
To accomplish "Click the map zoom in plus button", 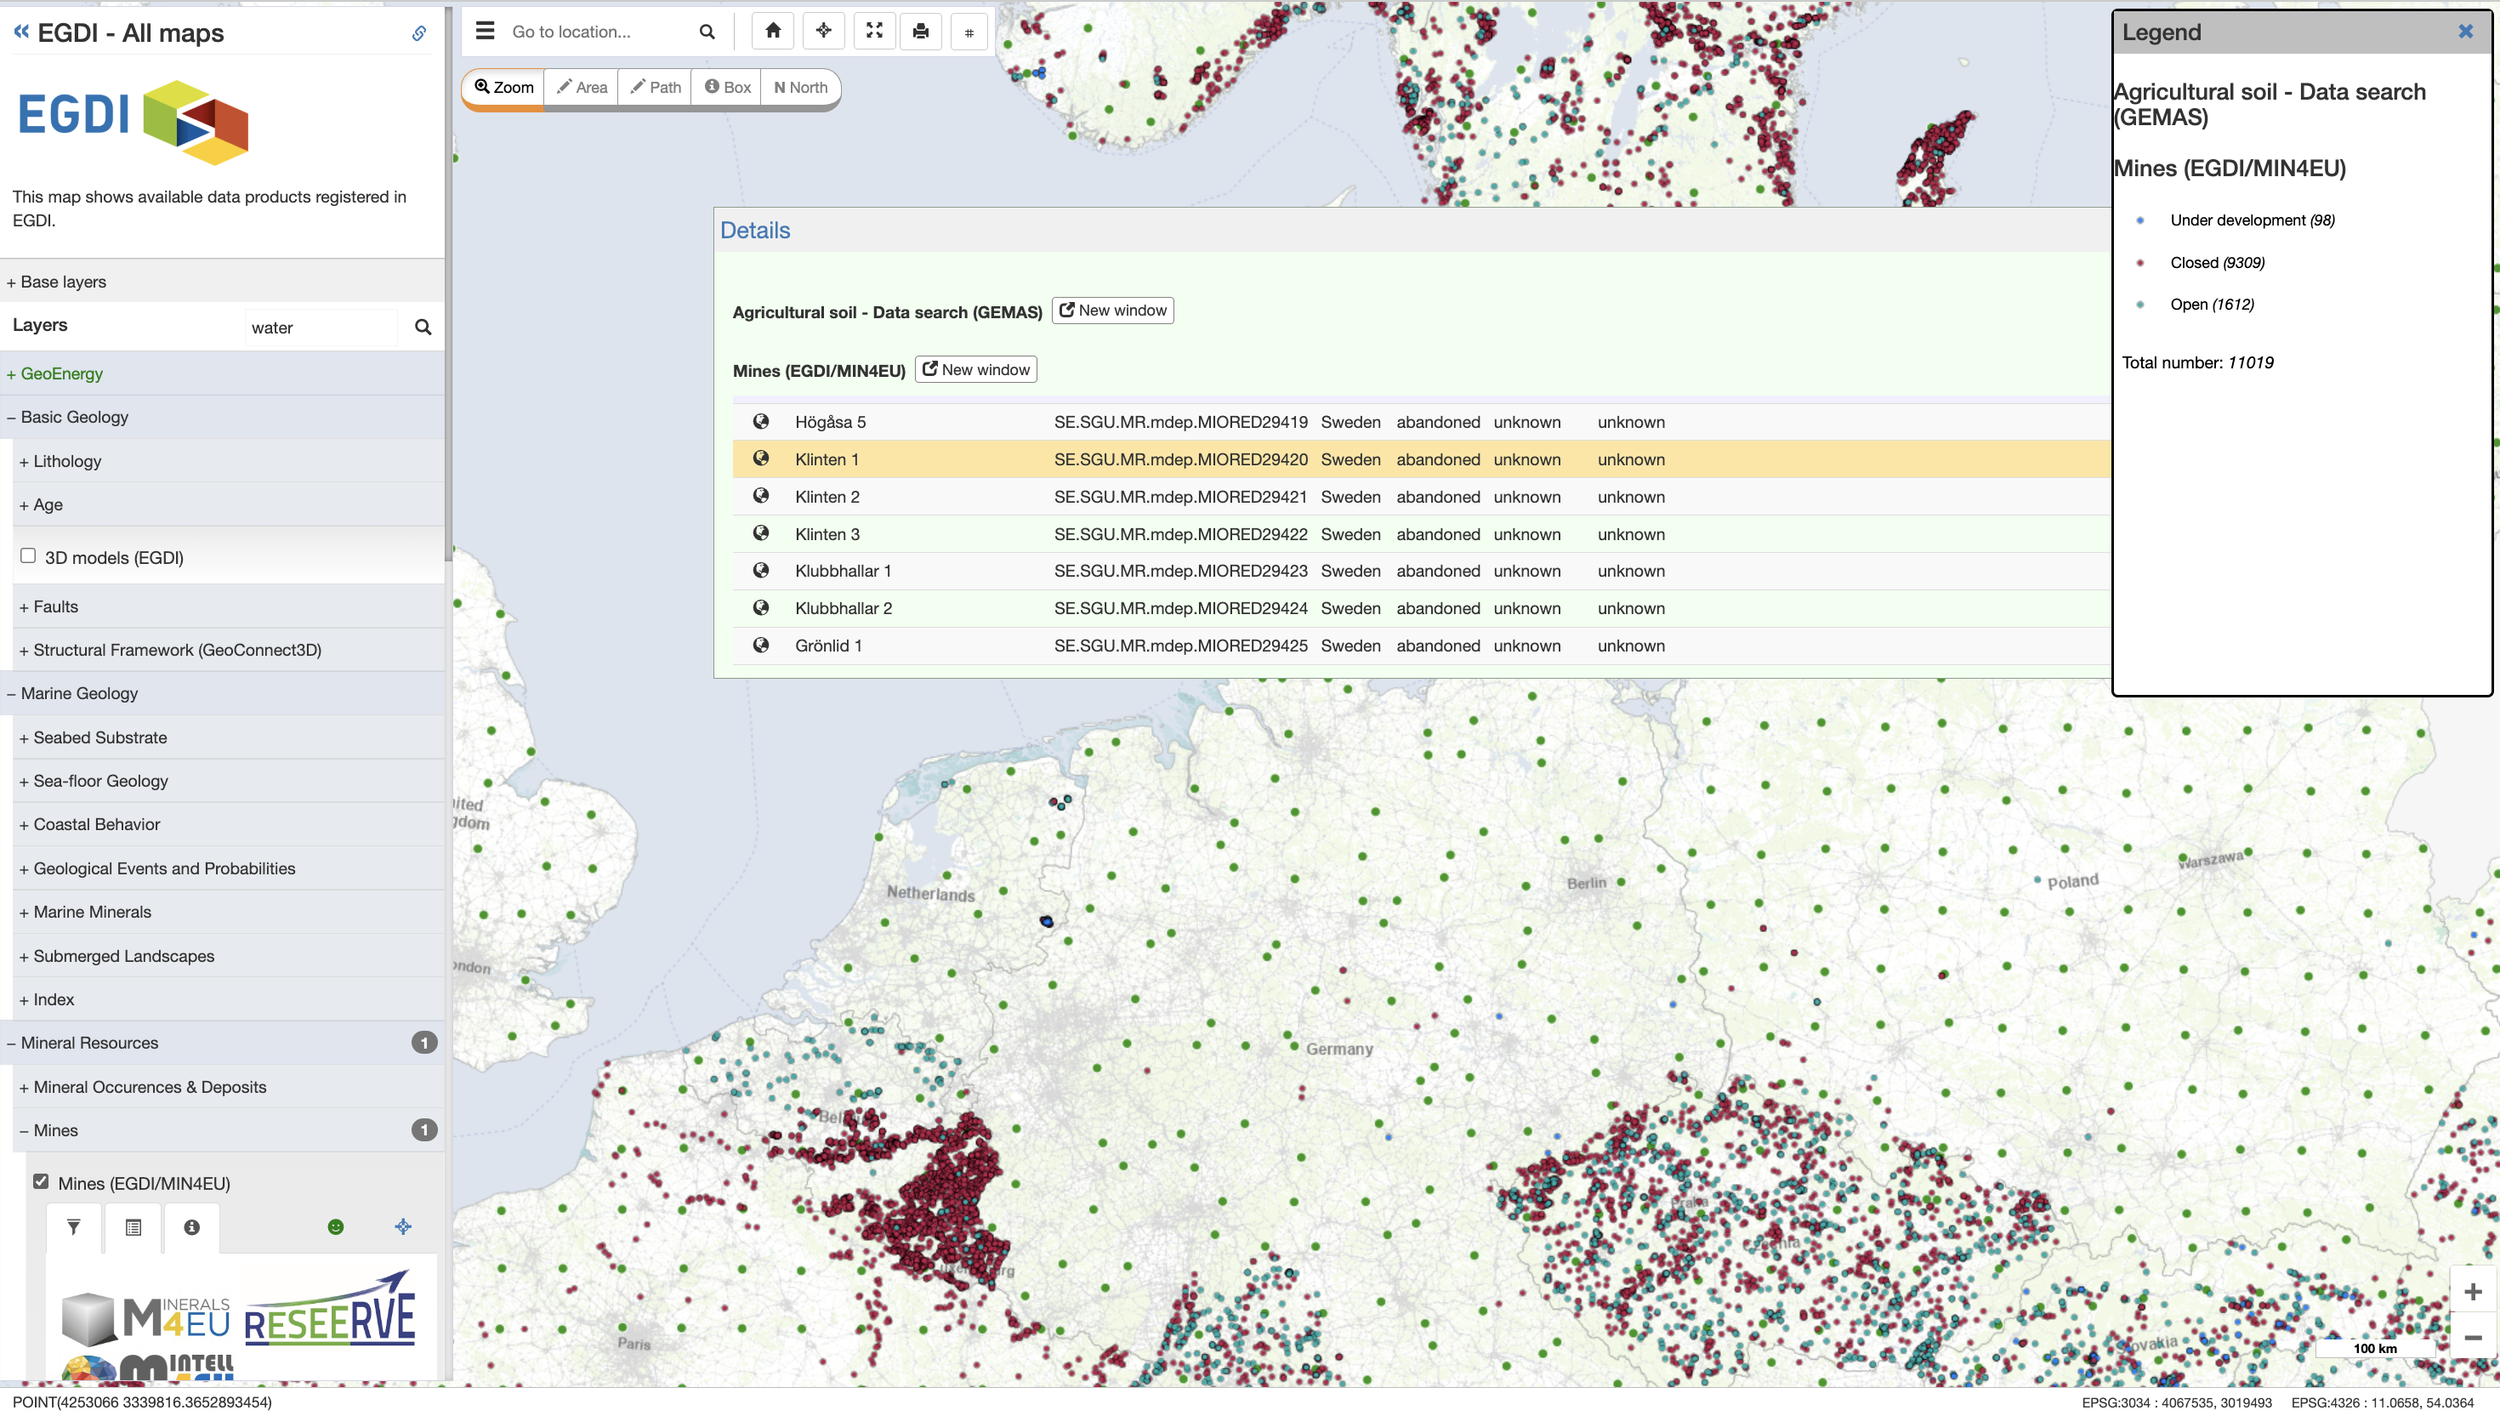I will coord(2472,1292).
